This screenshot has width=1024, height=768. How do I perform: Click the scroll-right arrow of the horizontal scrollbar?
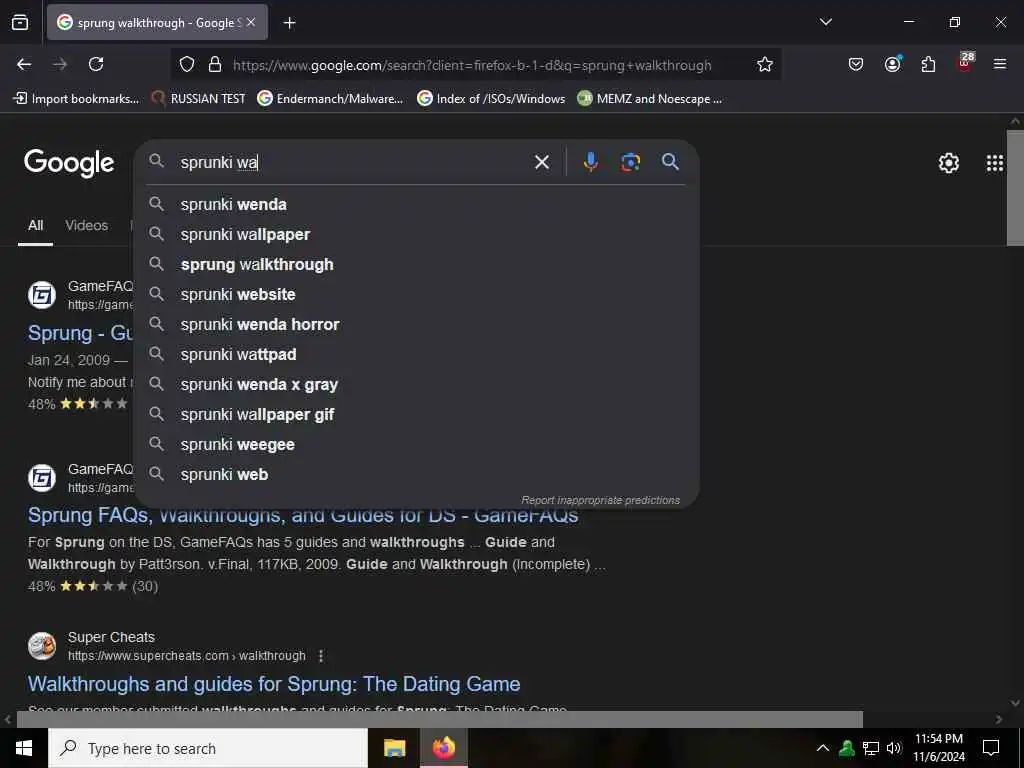tap(999, 719)
